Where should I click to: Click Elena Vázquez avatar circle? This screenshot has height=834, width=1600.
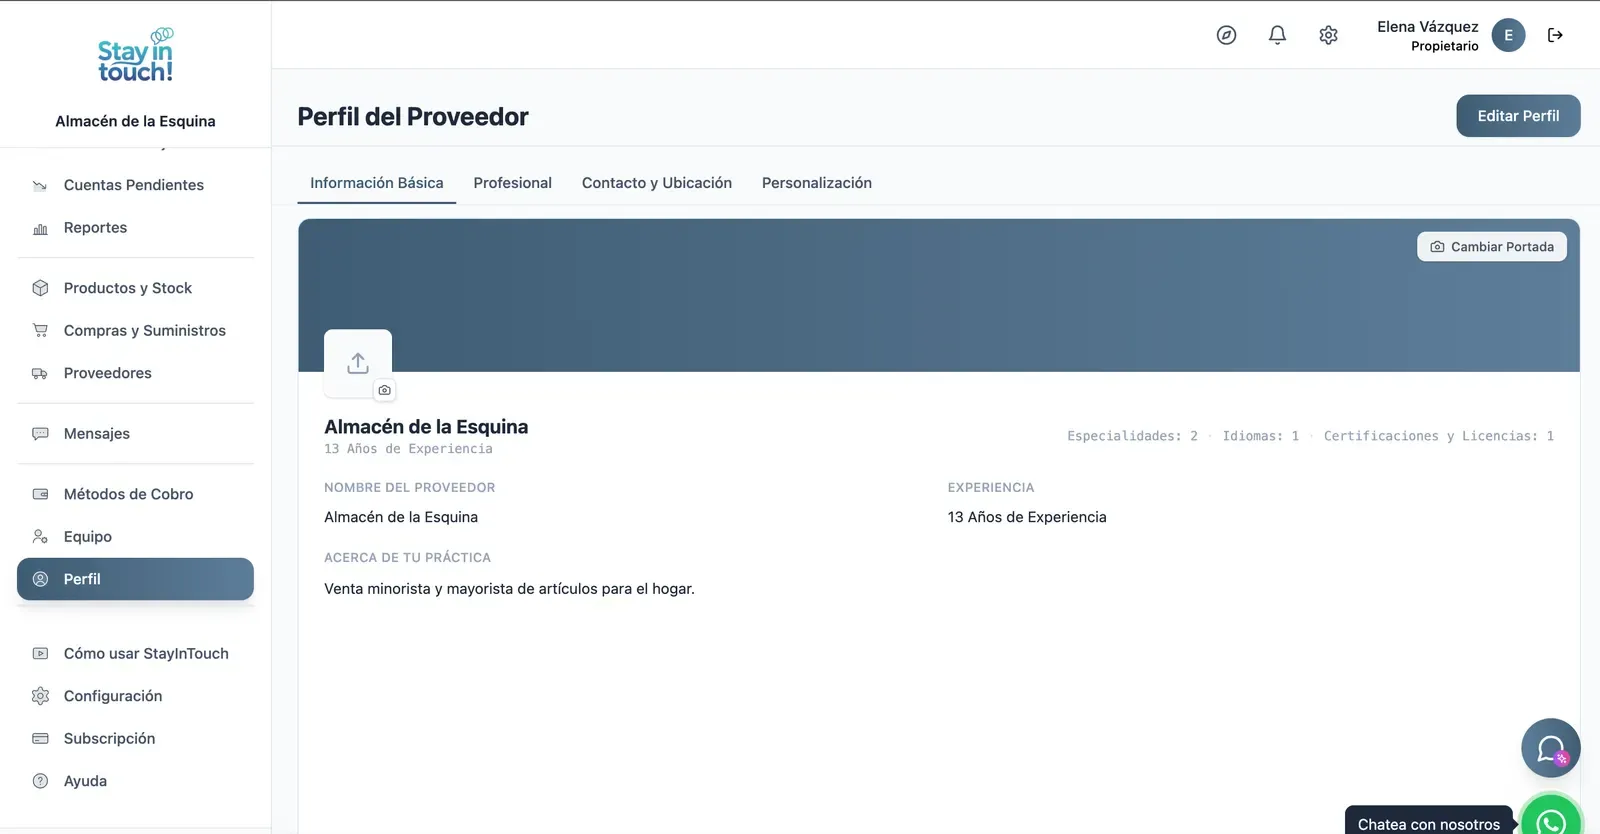1508,35
